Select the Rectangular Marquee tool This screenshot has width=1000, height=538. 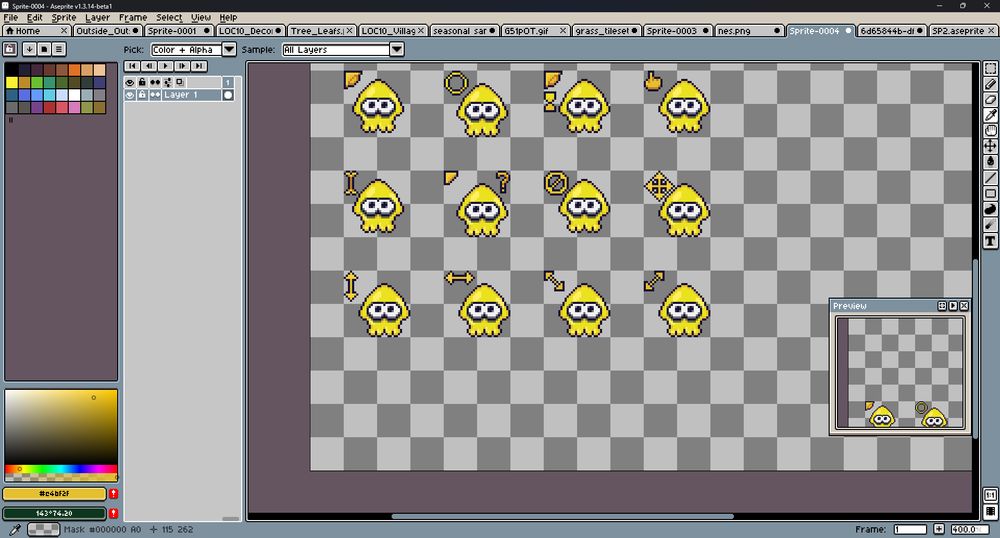(990, 68)
